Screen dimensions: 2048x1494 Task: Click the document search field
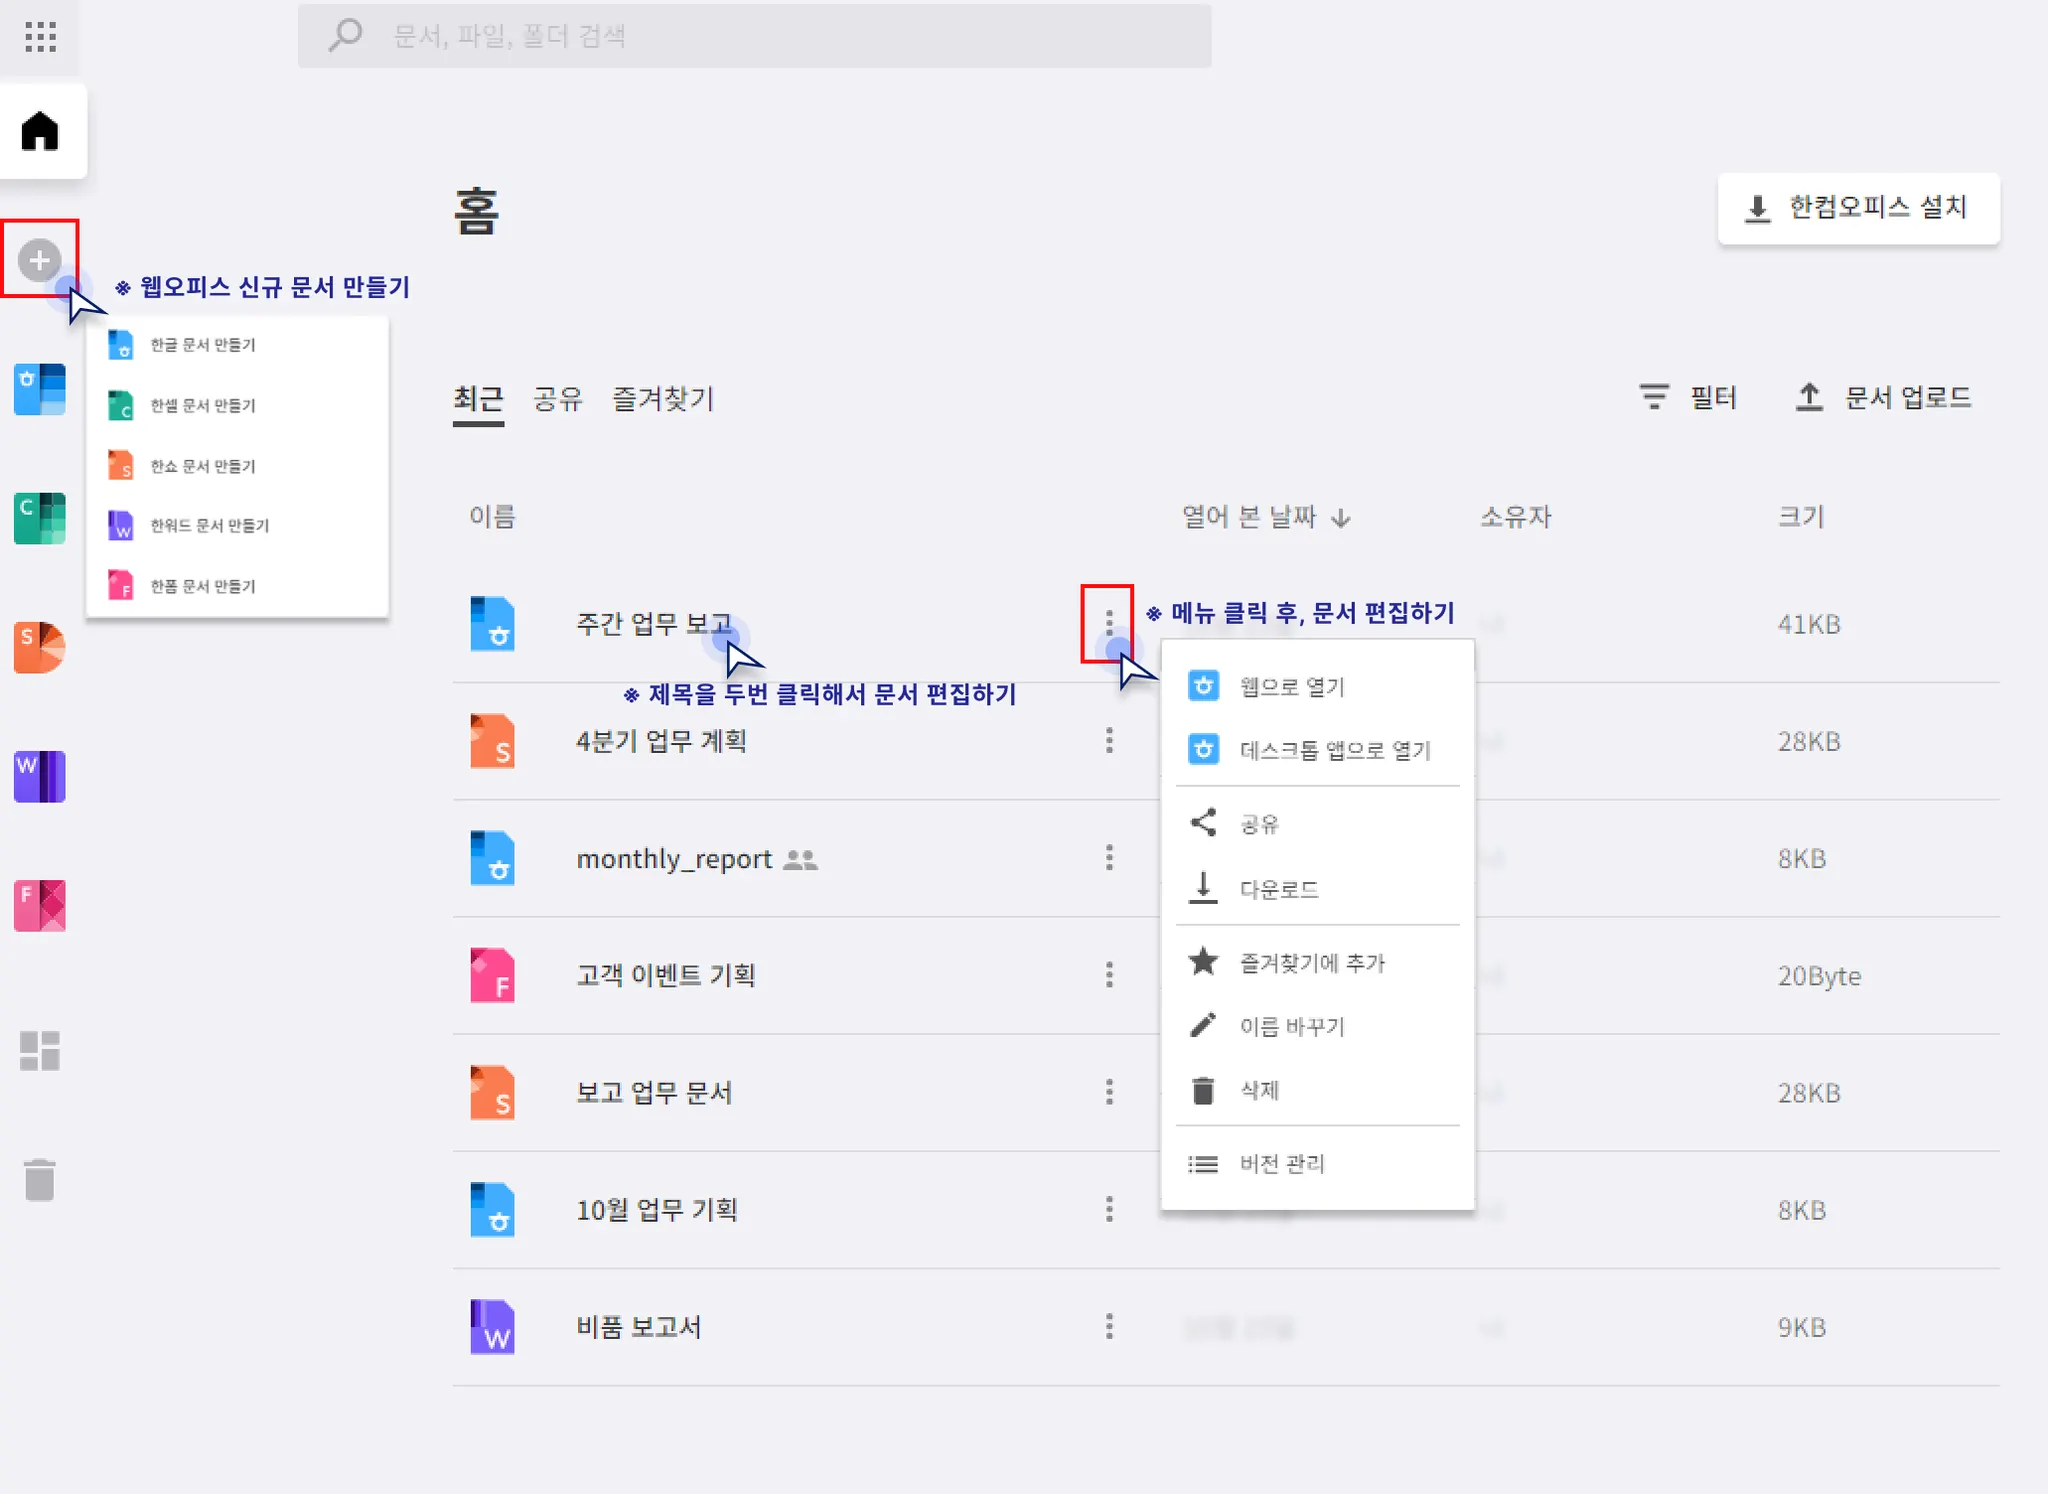(x=755, y=37)
